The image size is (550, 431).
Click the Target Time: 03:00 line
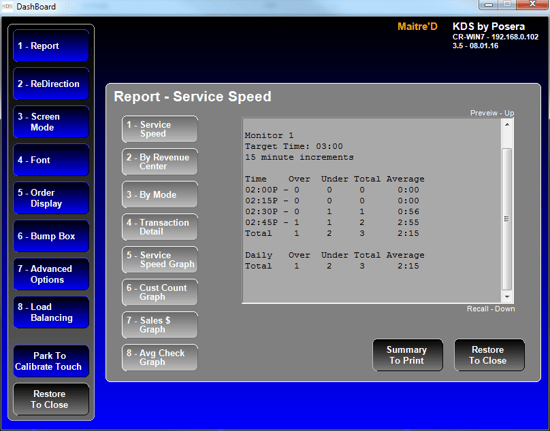(x=294, y=146)
